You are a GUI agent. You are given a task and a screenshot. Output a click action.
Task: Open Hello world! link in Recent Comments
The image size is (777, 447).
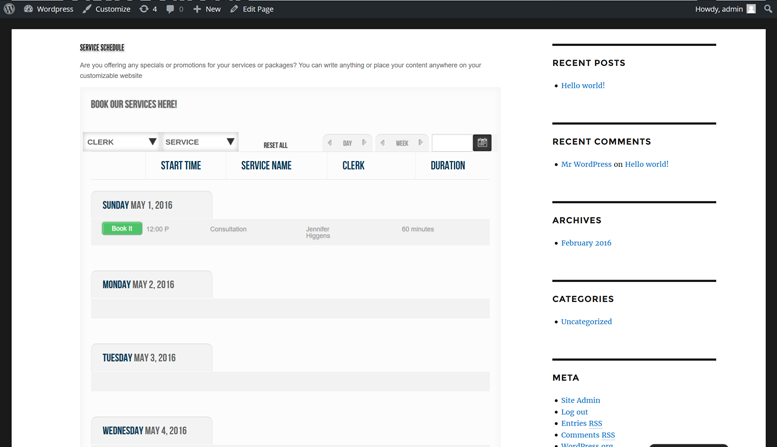point(647,164)
